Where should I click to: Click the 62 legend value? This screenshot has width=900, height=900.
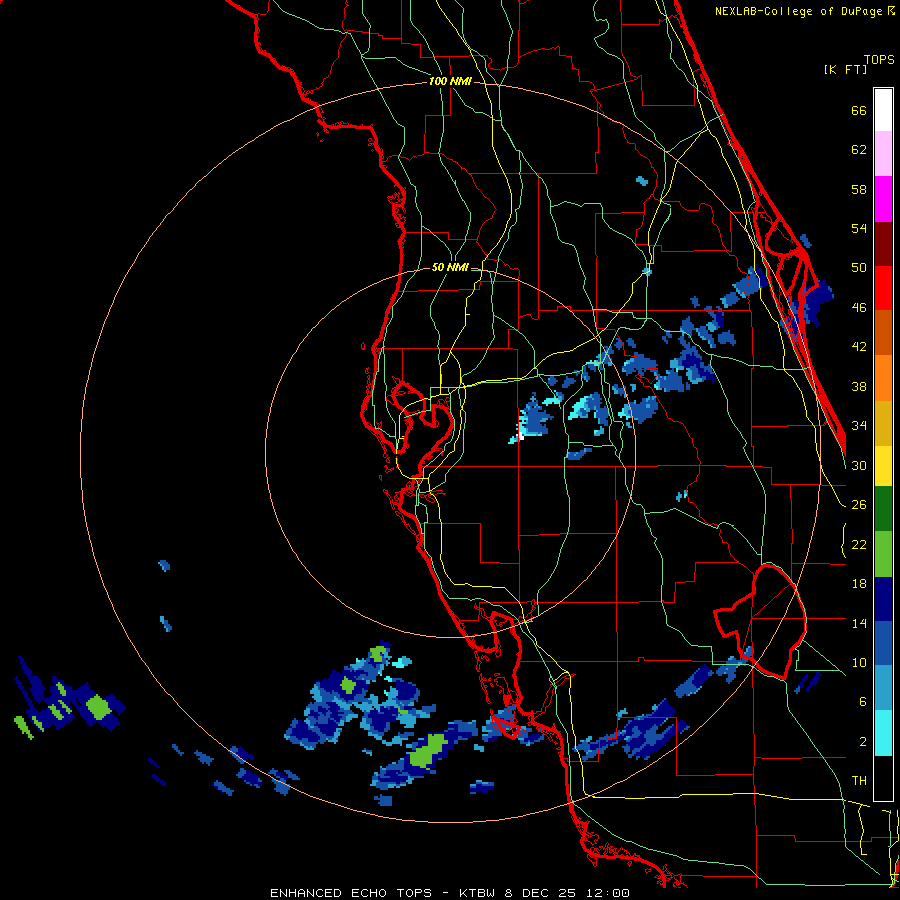[x=859, y=150]
